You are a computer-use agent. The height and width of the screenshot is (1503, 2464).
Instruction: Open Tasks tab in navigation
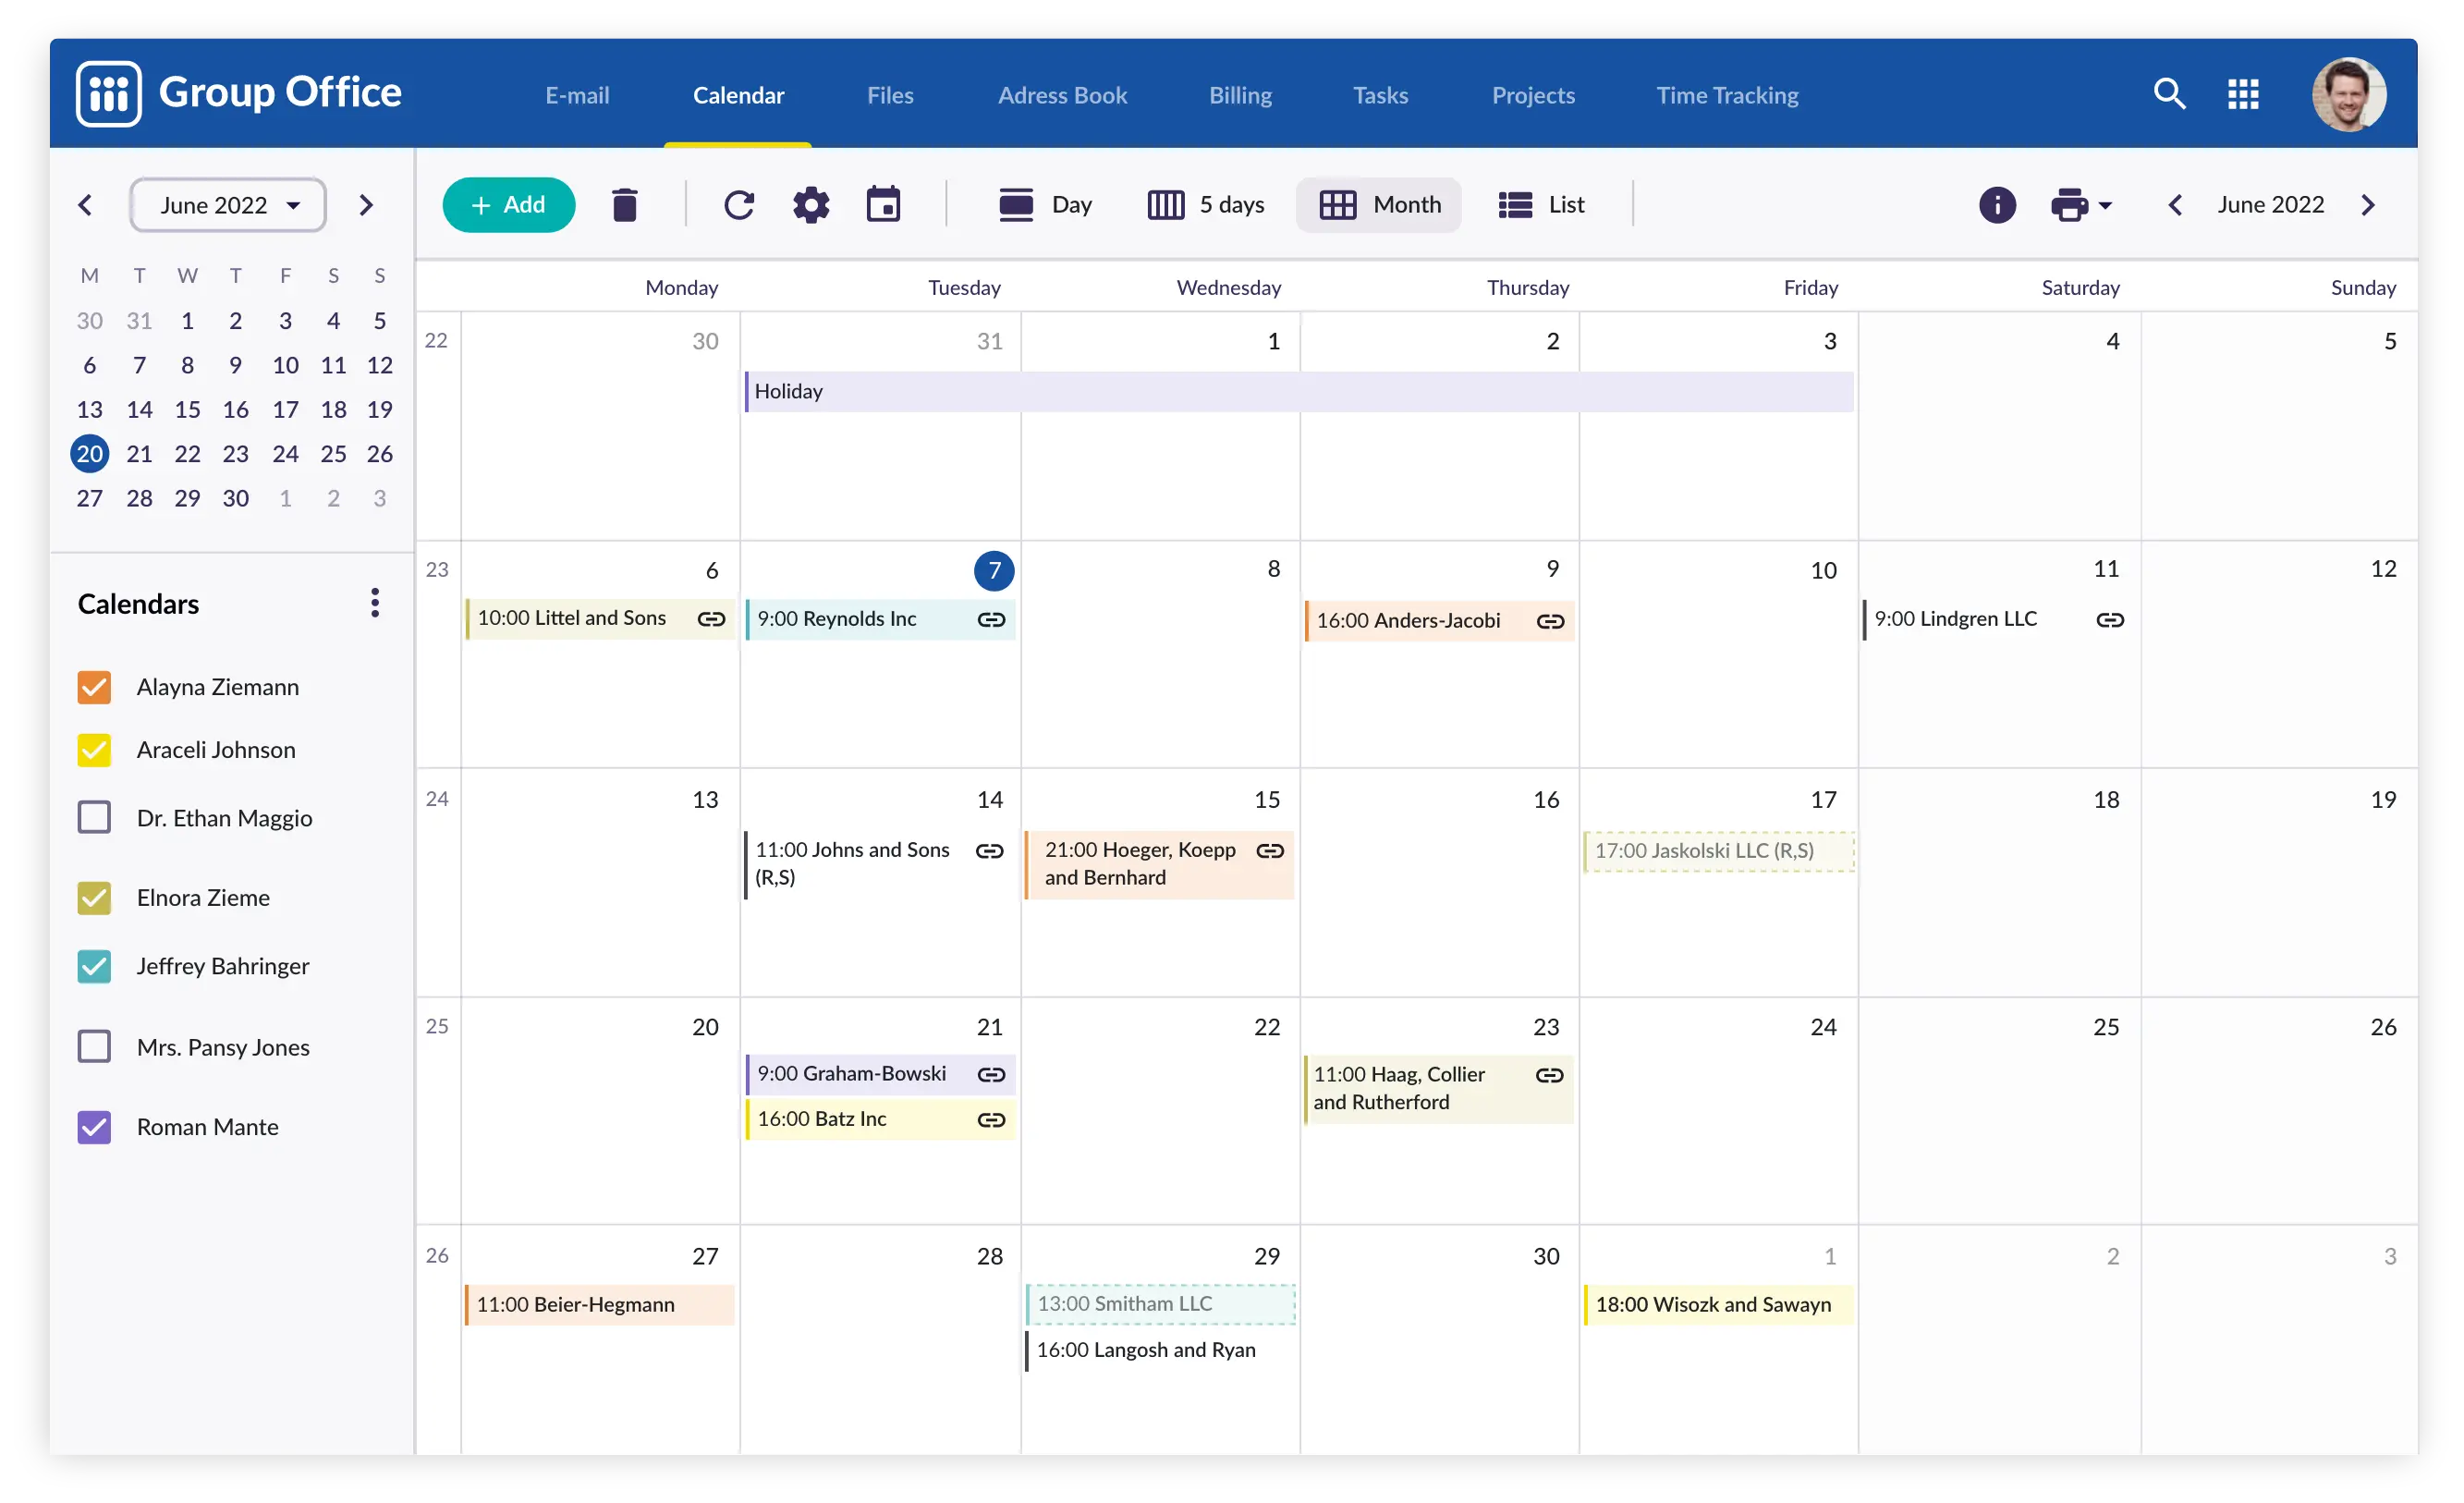pyautogui.click(x=1378, y=95)
